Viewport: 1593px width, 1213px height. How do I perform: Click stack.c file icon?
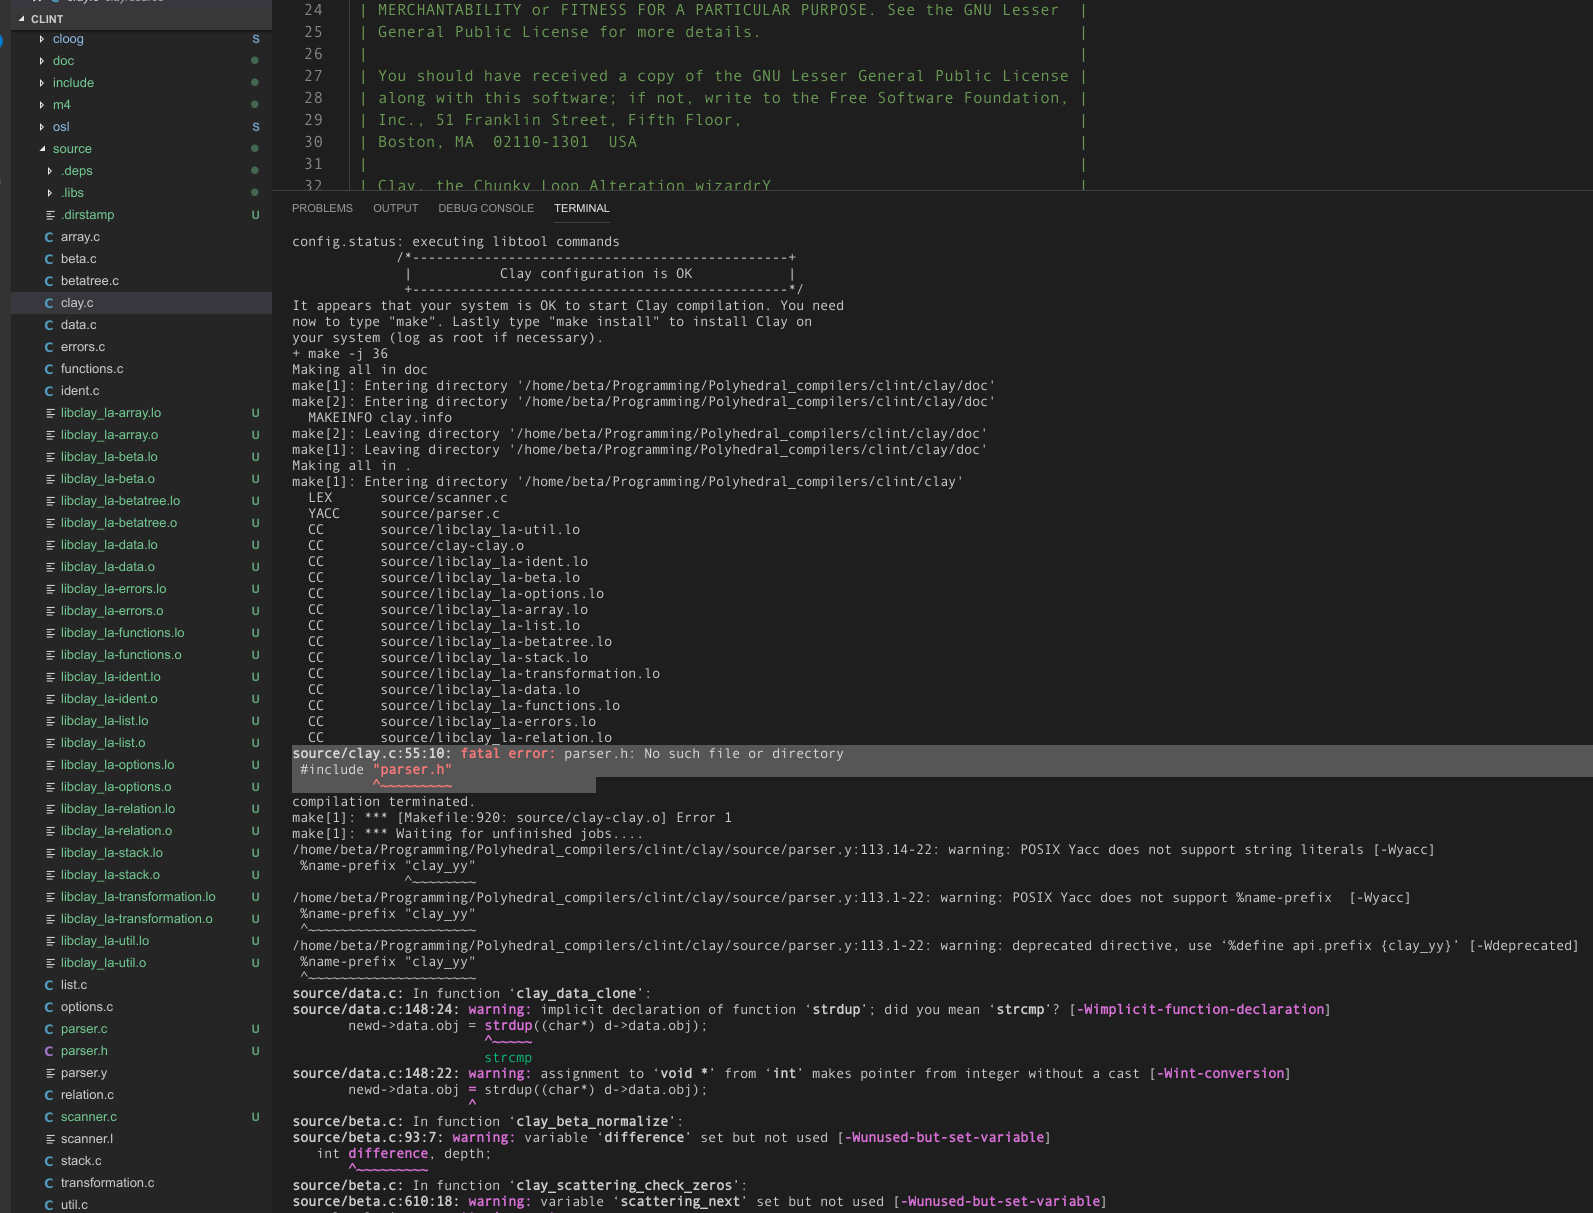[49, 1161]
